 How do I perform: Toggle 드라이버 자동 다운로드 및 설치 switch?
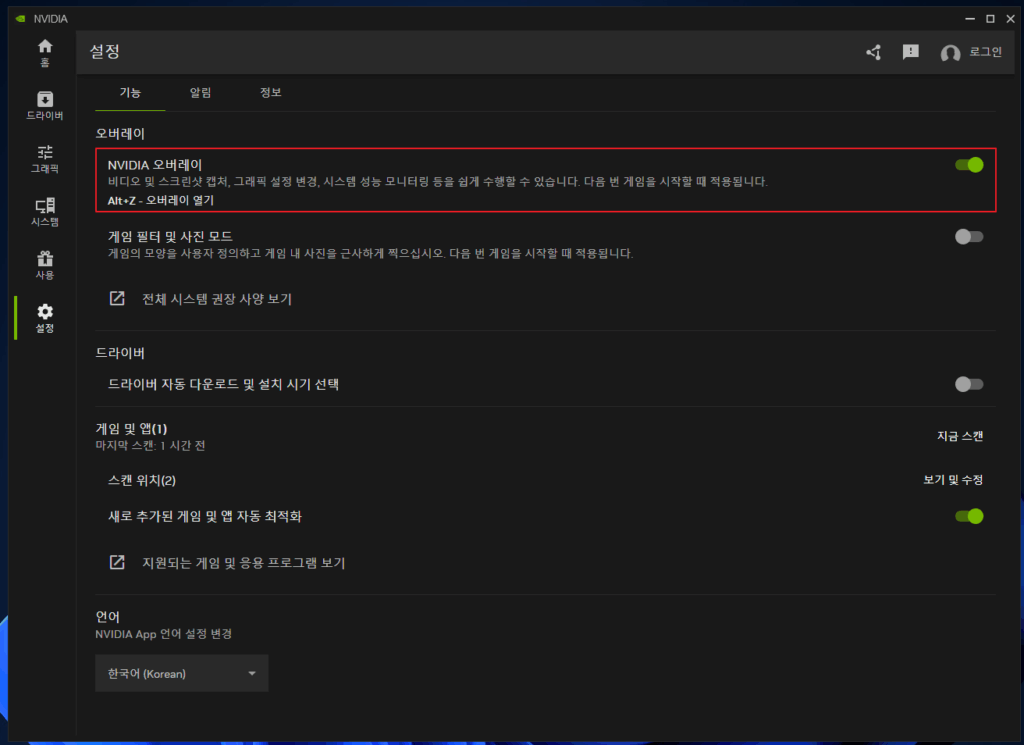[x=969, y=384]
